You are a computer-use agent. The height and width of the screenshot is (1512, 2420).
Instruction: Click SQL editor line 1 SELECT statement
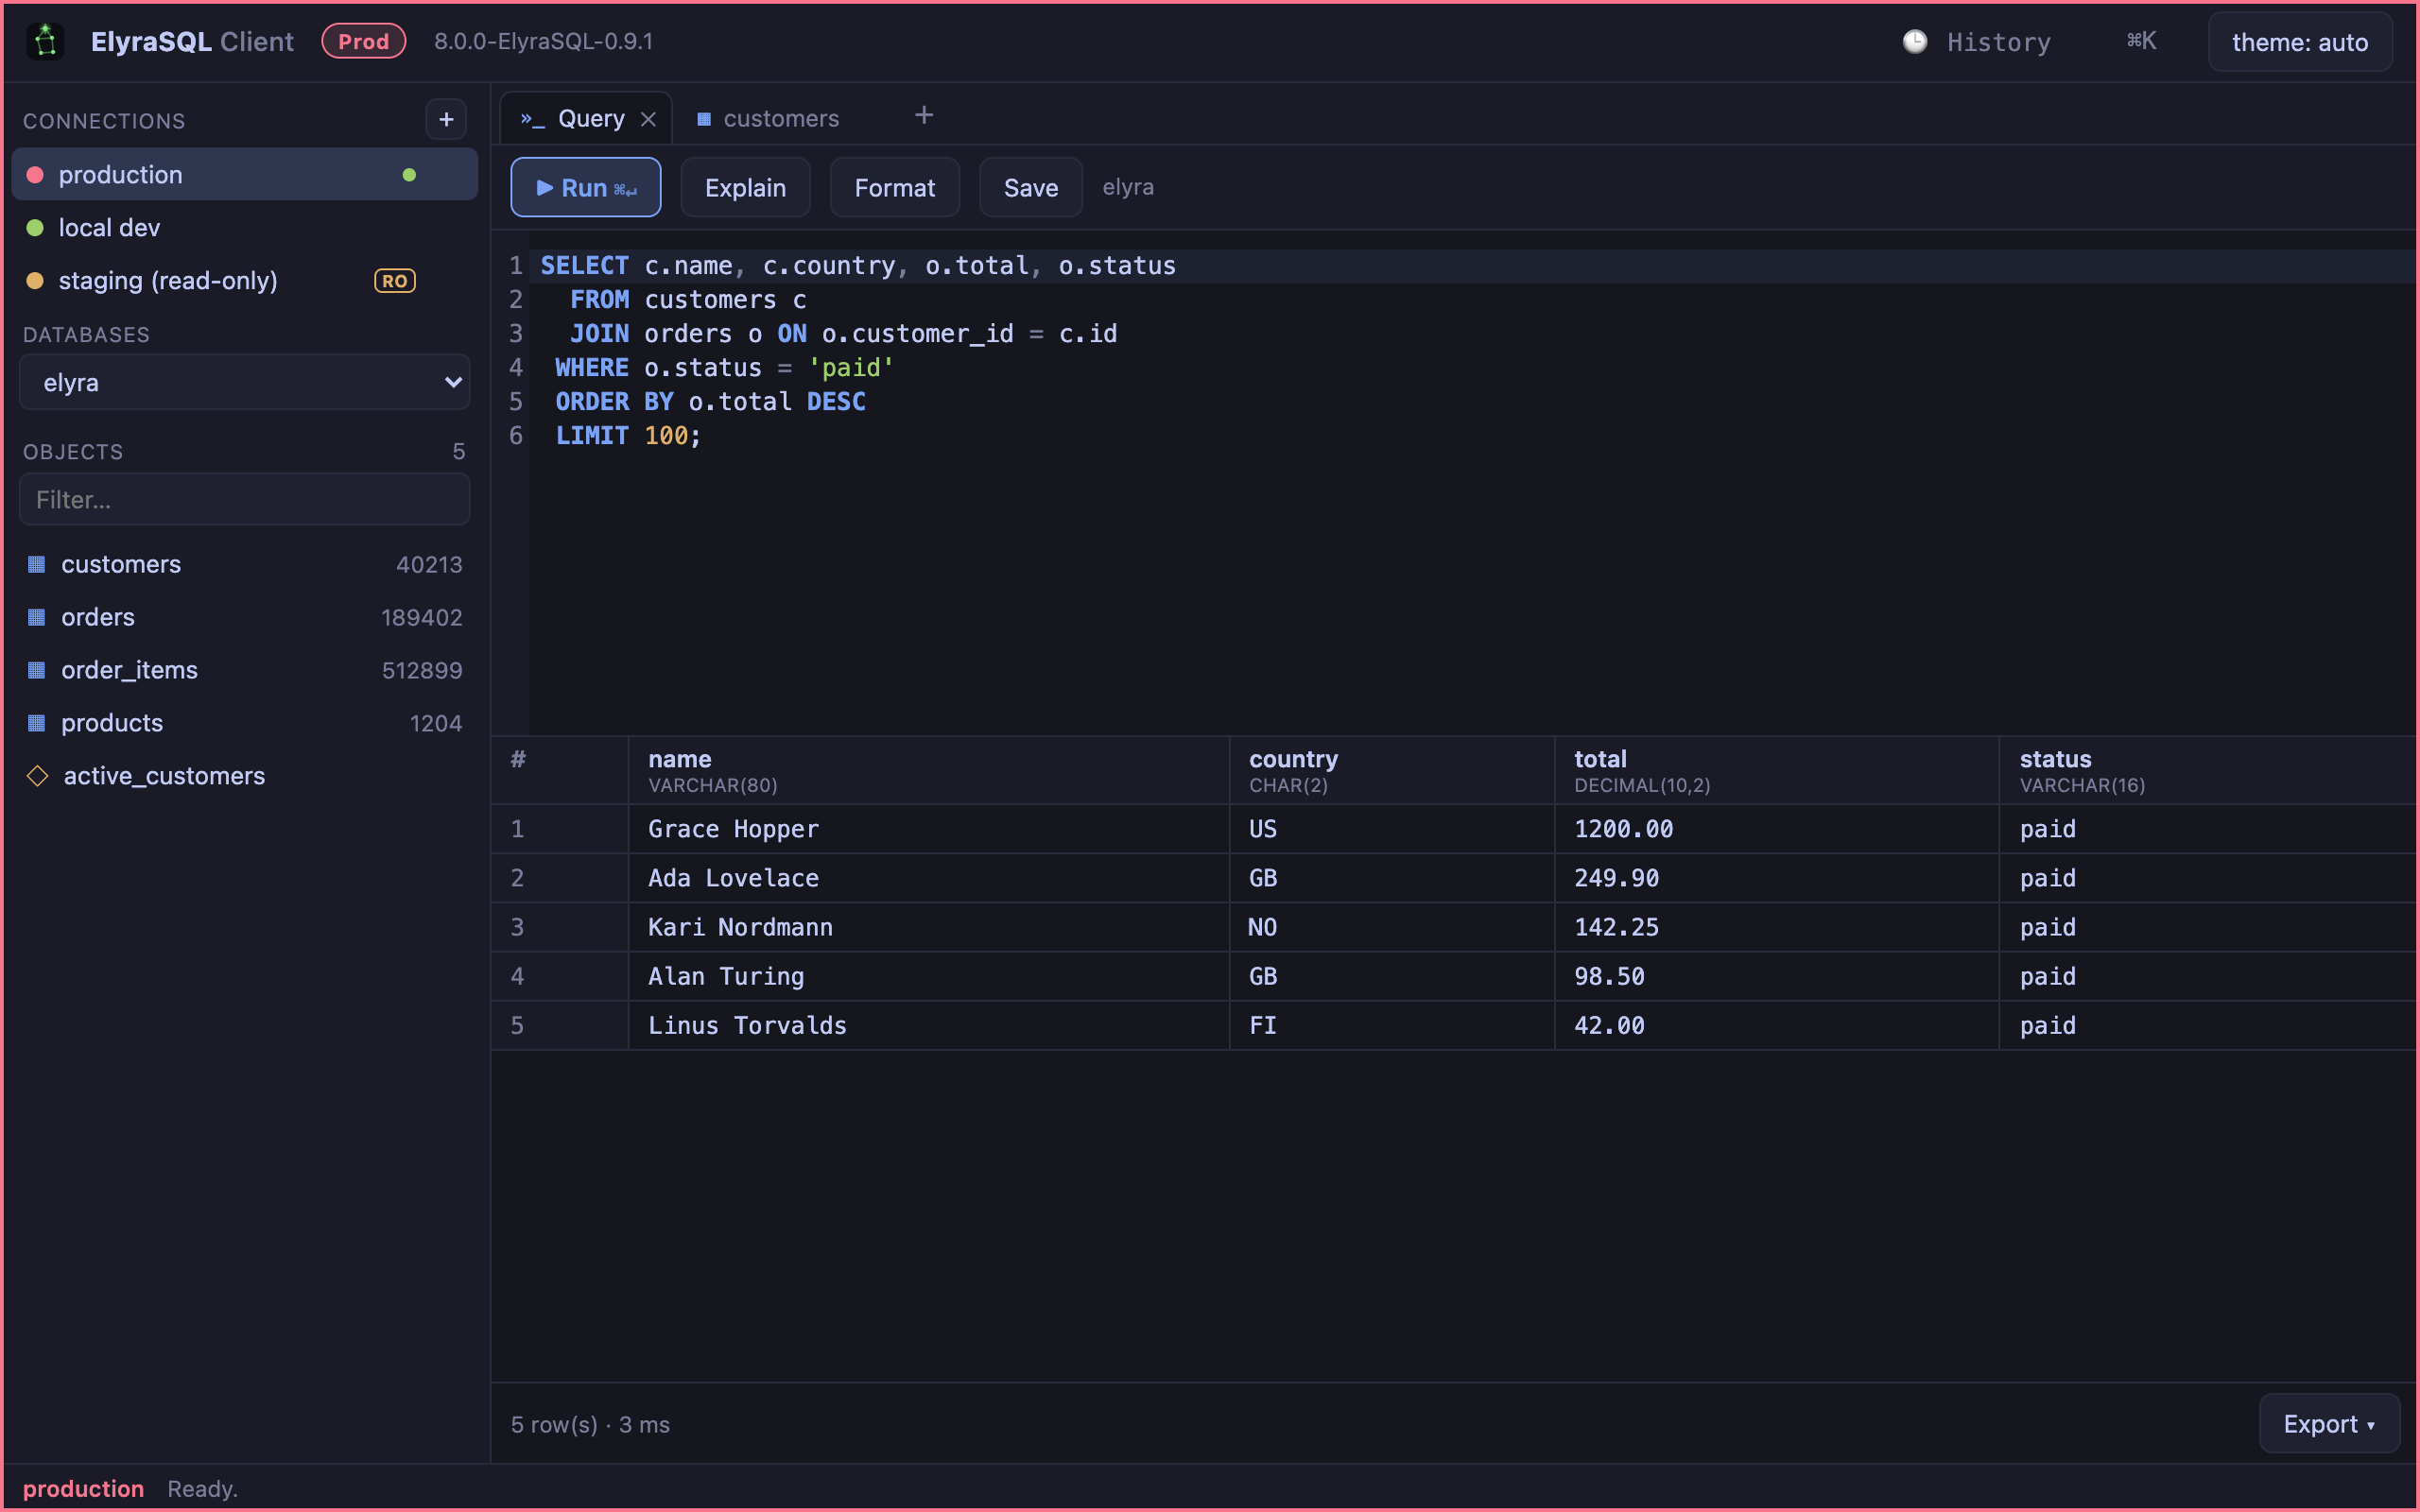(x=858, y=265)
